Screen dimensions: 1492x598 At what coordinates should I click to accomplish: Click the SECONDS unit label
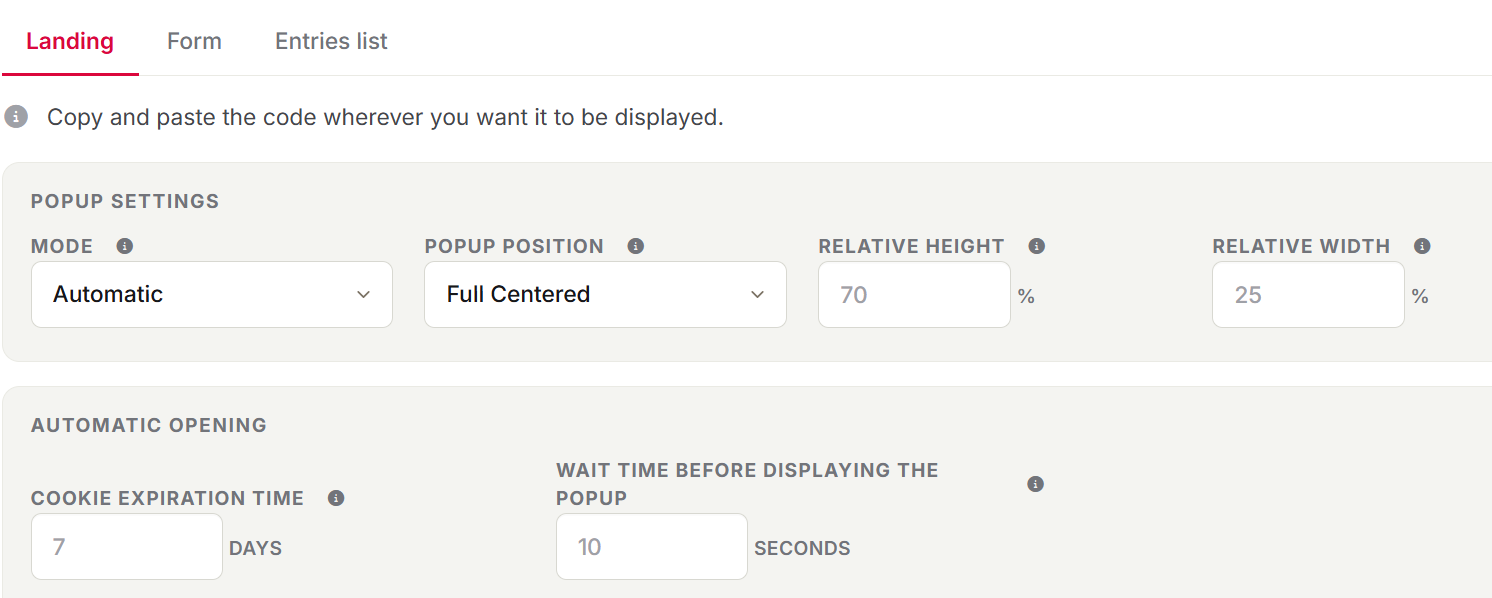point(803,548)
